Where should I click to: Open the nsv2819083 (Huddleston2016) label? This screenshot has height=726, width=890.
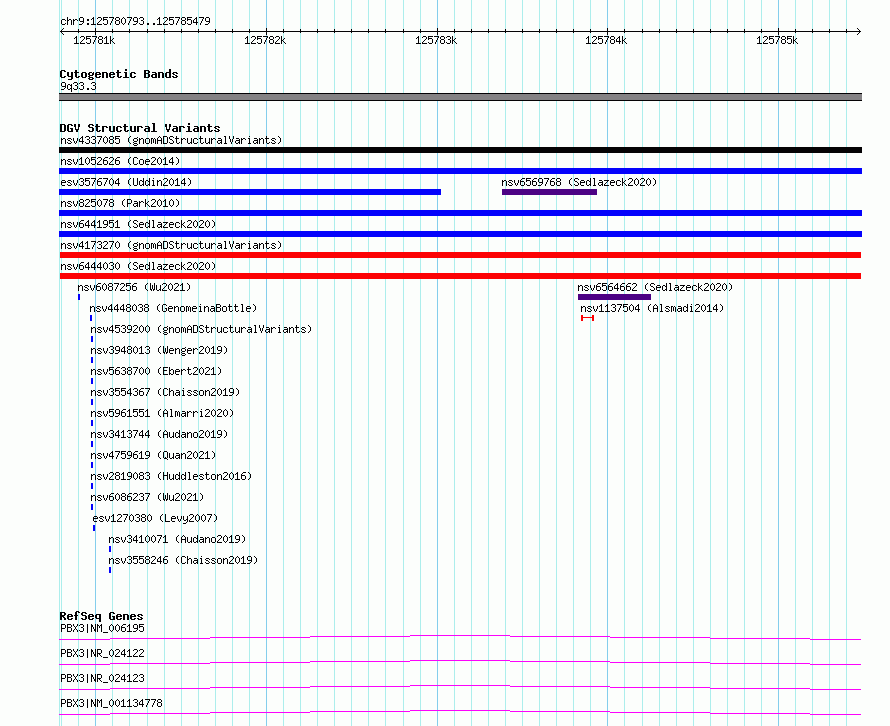pos(171,476)
